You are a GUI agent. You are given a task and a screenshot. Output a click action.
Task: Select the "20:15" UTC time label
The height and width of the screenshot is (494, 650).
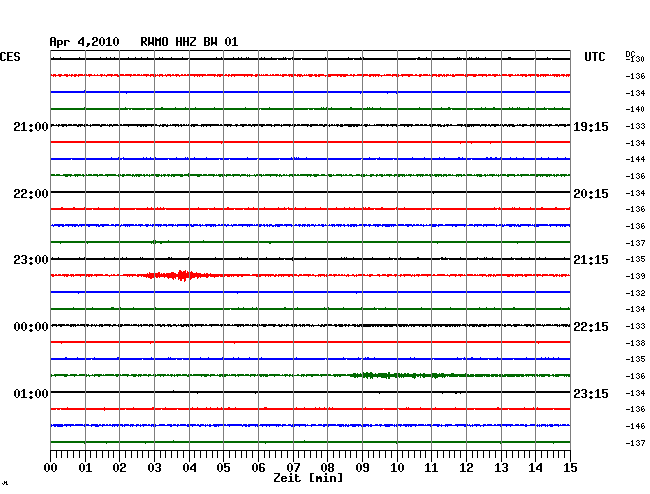(x=591, y=194)
